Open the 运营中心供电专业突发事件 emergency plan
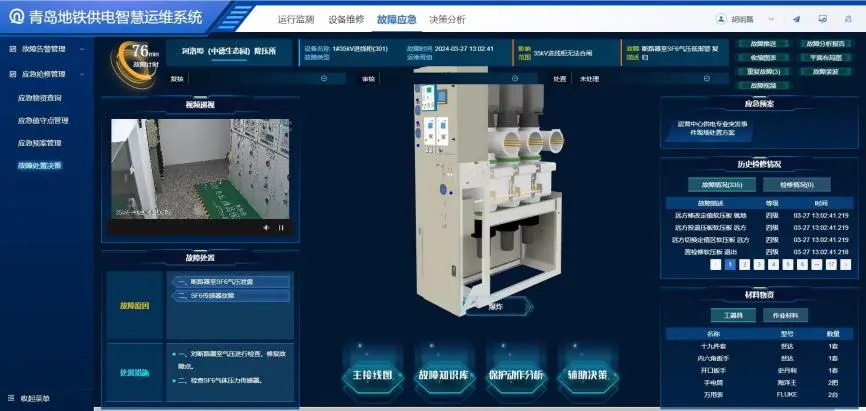866x411 pixels. [712, 129]
